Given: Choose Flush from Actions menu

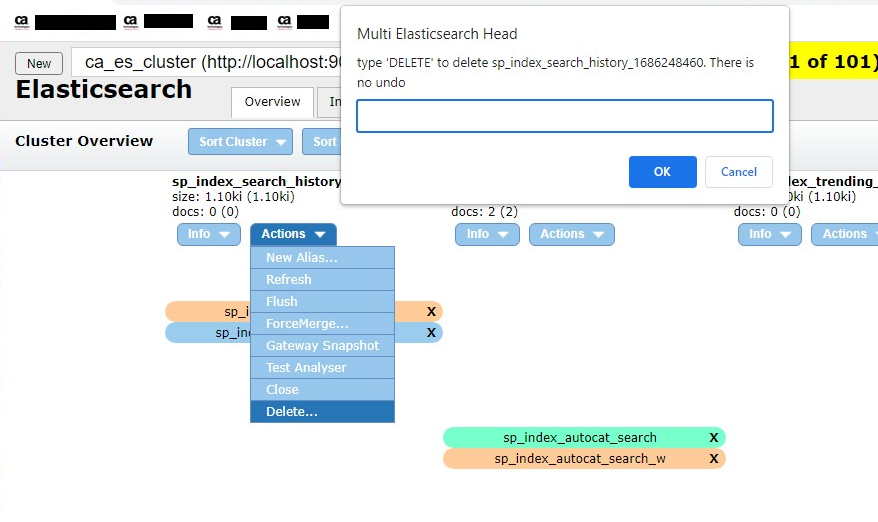Looking at the screenshot, I should pos(323,301).
